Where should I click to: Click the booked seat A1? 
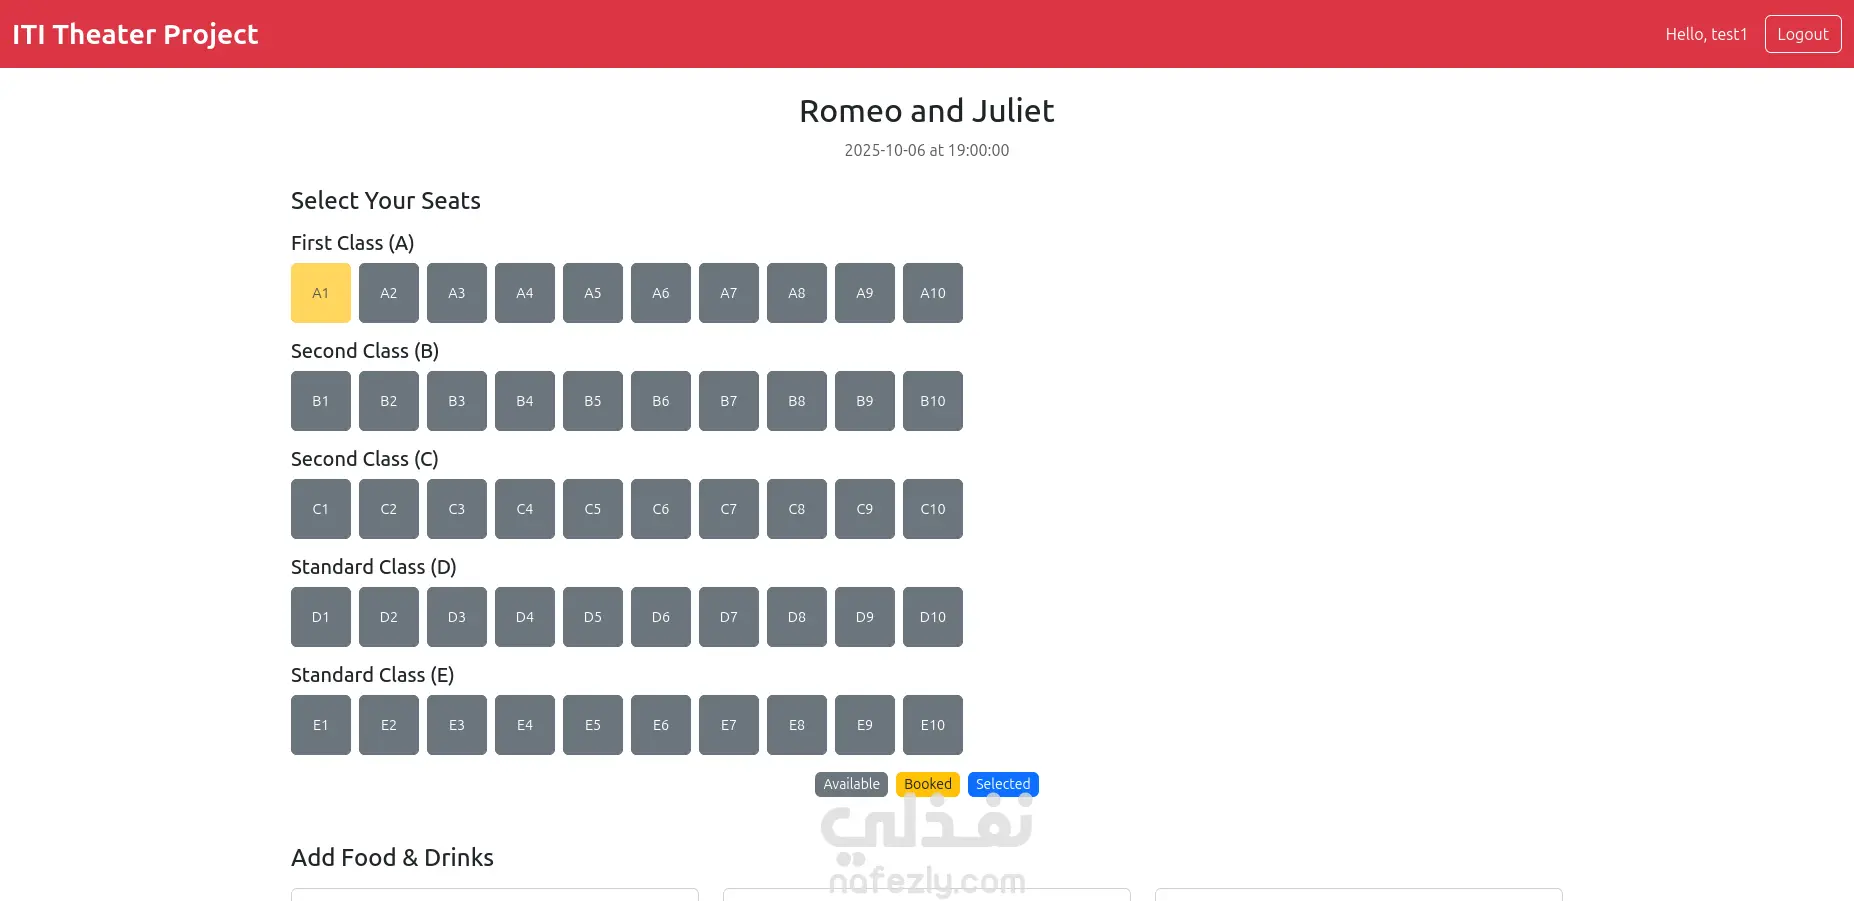coord(321,293)
